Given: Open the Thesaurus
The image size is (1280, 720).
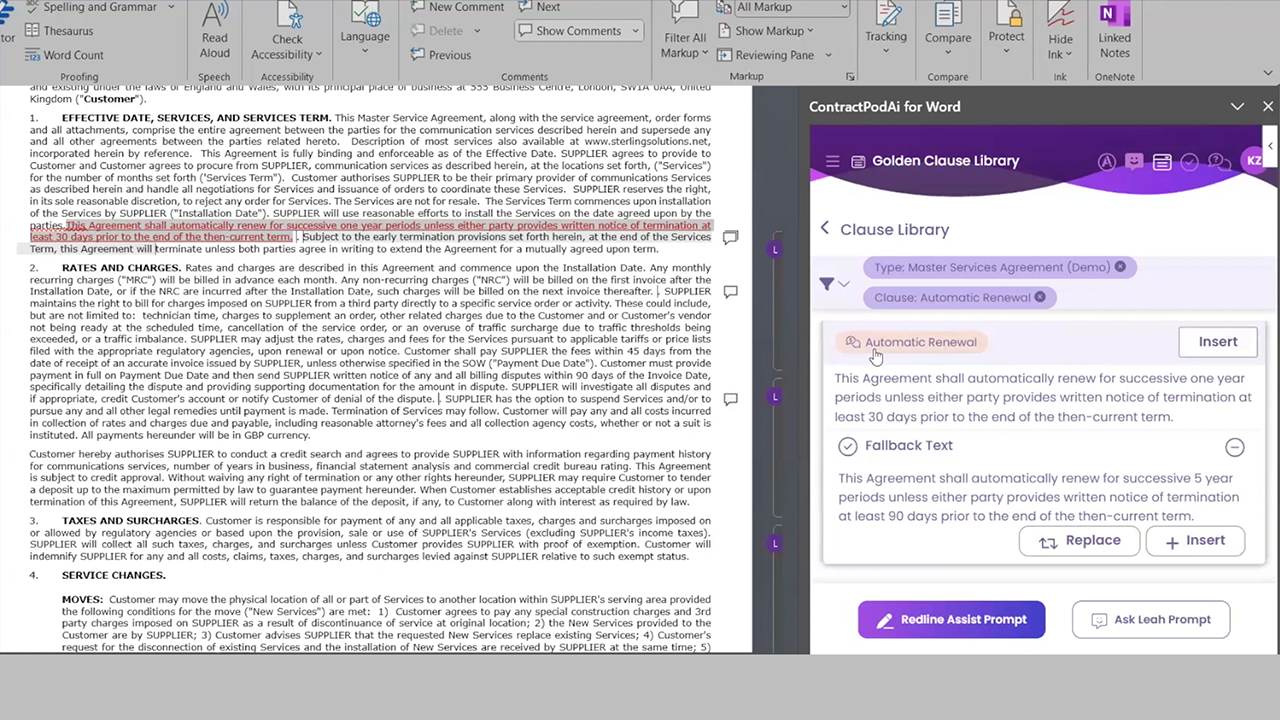Looking at the screenshot, I should point(58,31).
